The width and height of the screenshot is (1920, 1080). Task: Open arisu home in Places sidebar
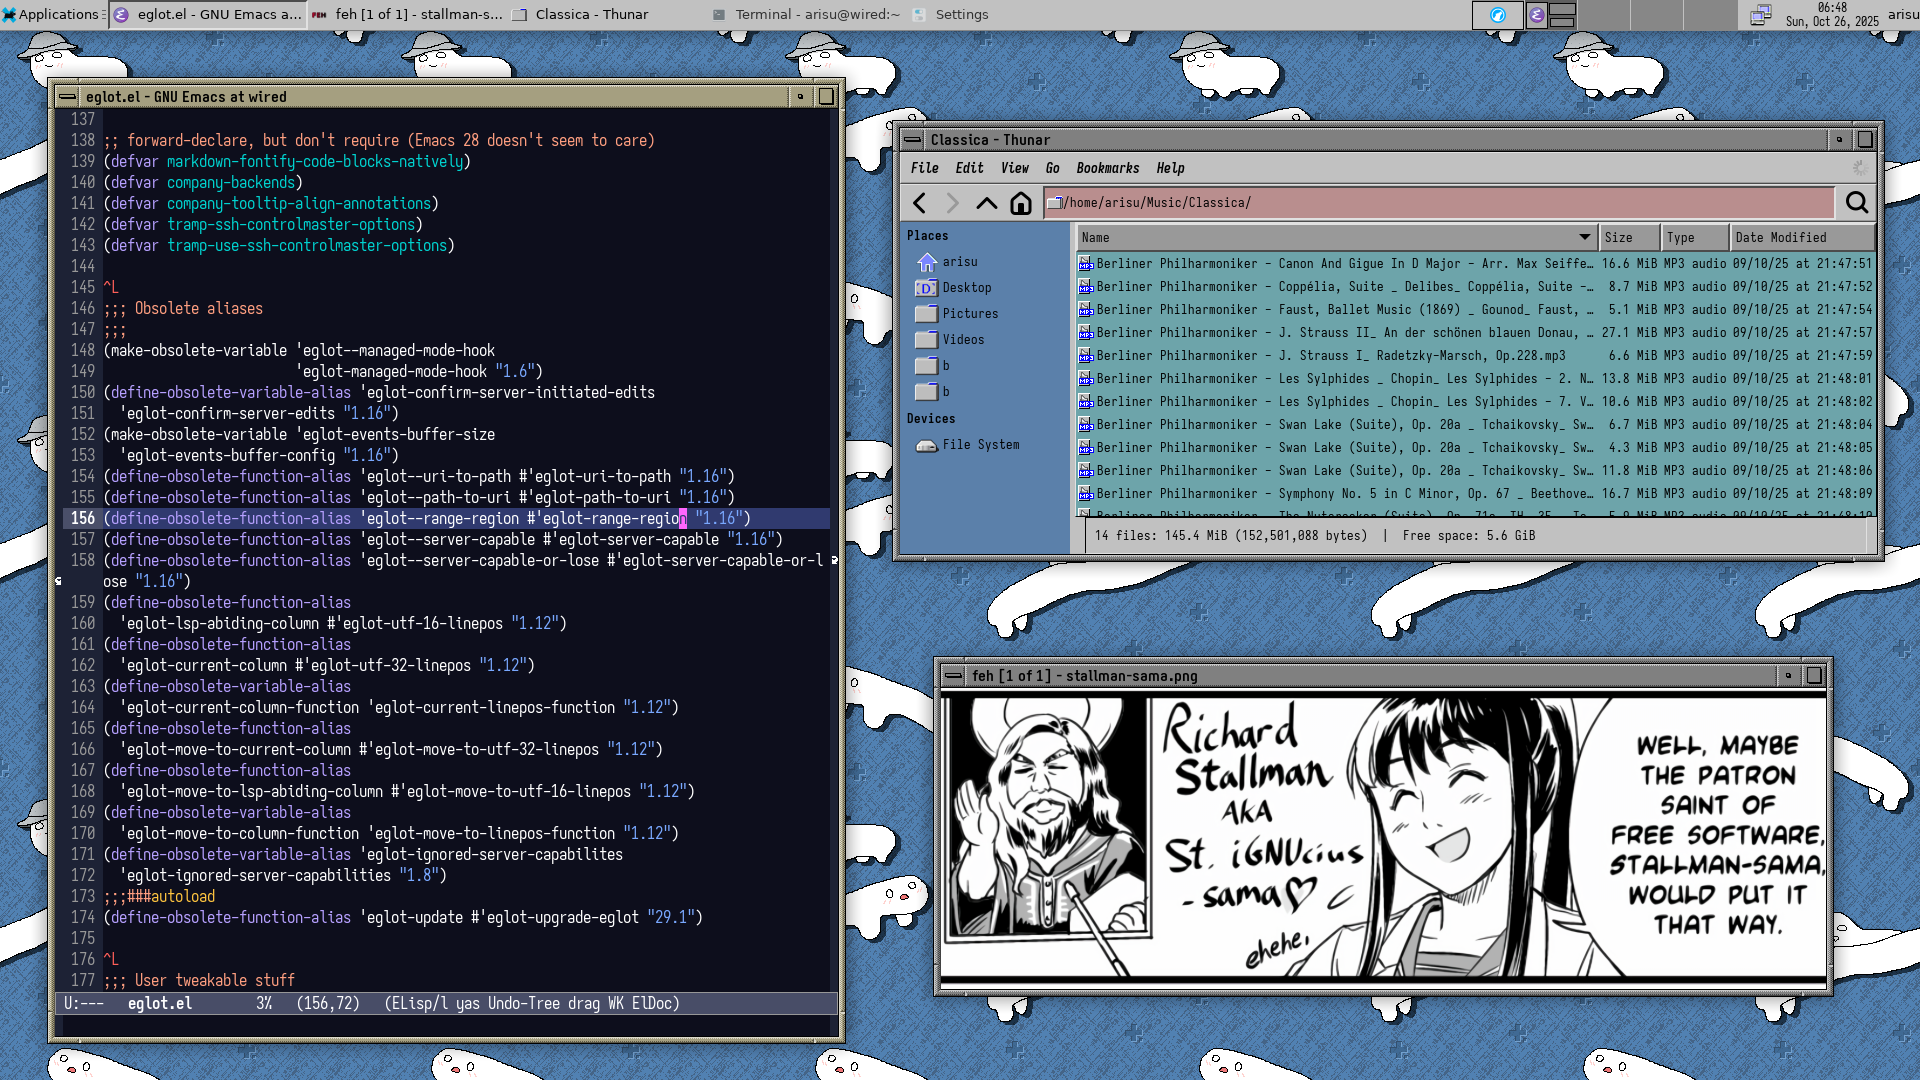959,262
